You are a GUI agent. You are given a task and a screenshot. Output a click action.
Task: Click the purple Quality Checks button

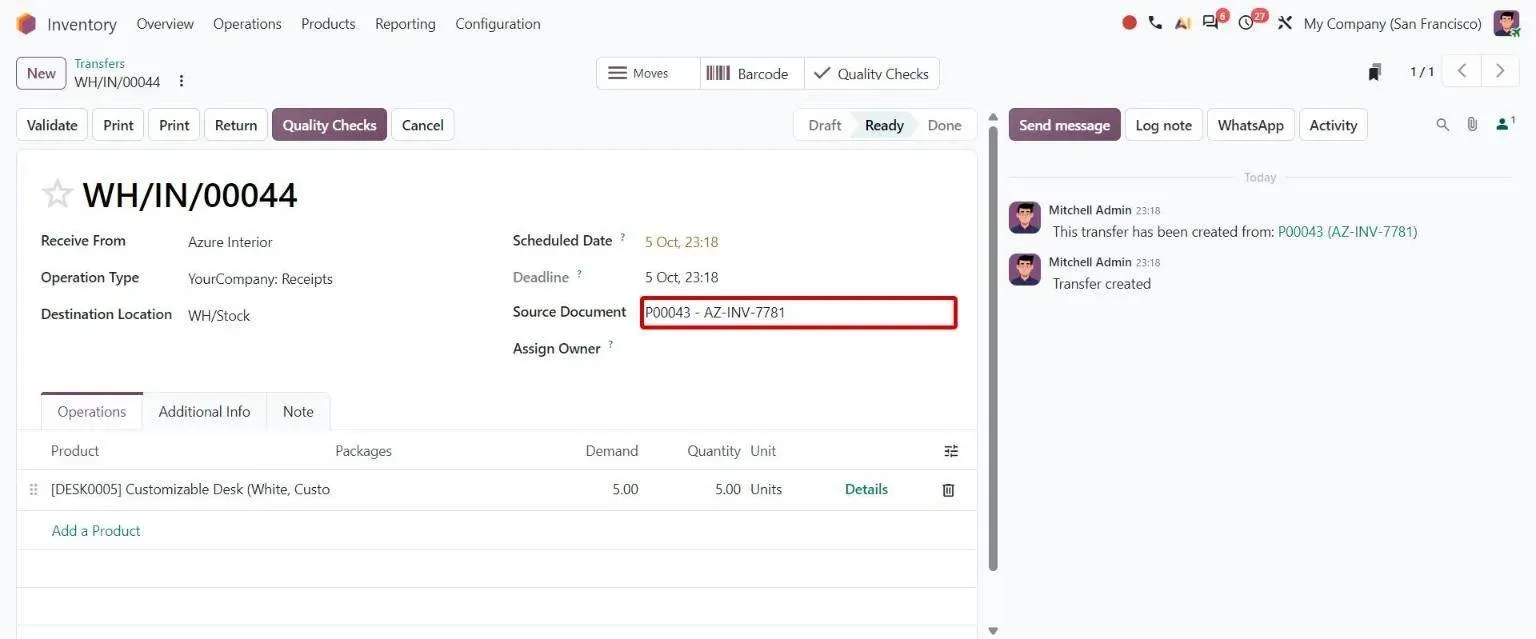click(x=329, y=125)
